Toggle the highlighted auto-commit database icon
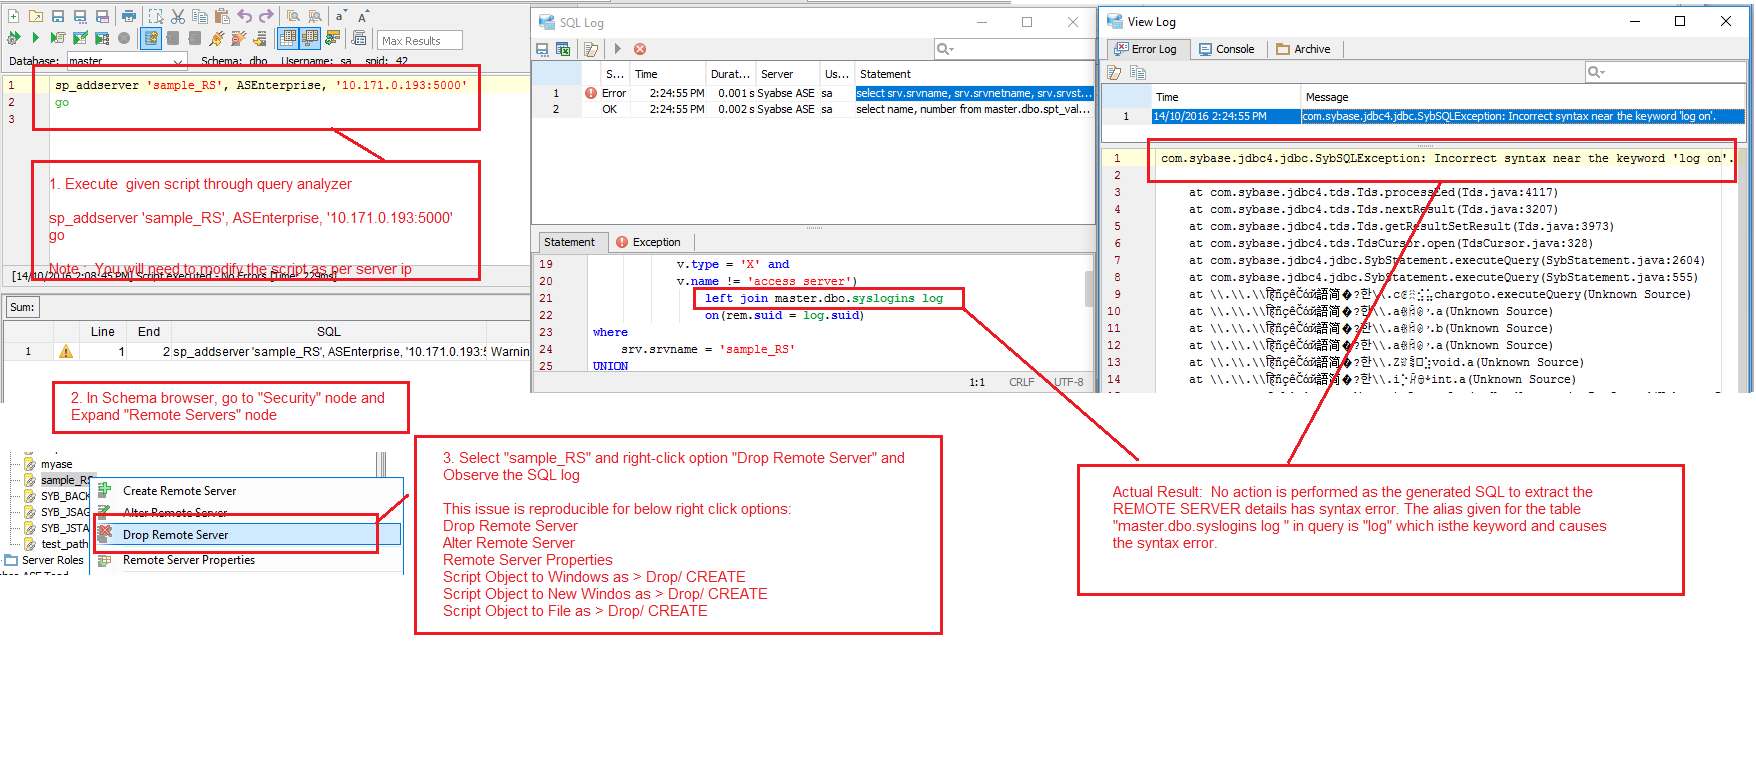Image resolution: width=1756 pixels, height=758 pixels. (x=151, y=38)
